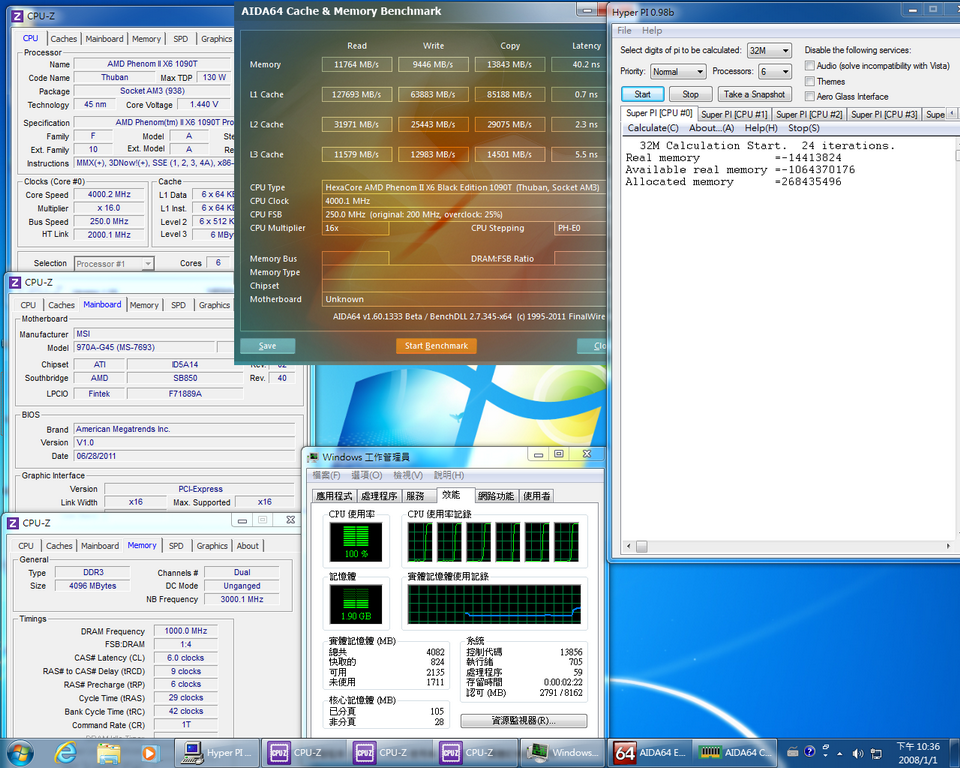Image resolution: width=960 pixels, height=768 pixels.
Task: Launch Internet Explorer from taskbar
Action: click(x=65, y=753)
